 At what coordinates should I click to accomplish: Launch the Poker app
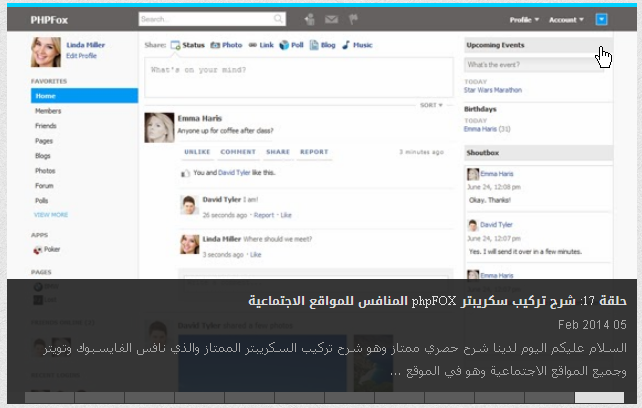47,249
